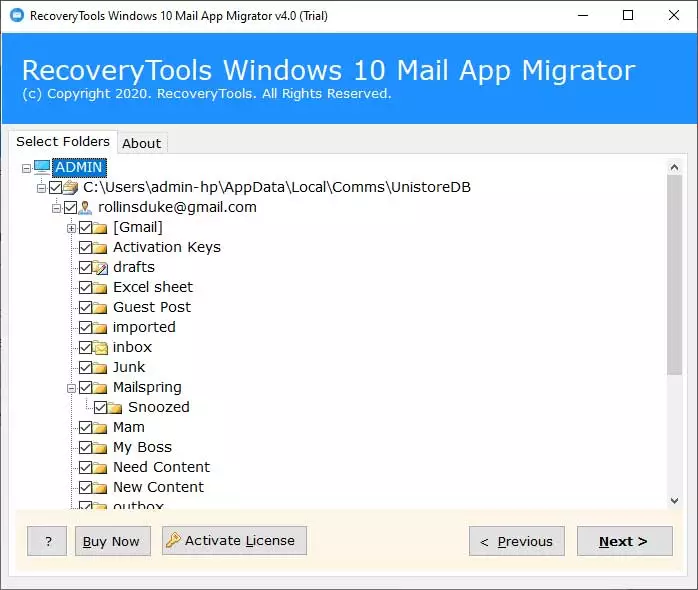Toggle the Guest Post checkbox
This screenshot has height=590, width=698.
click(85, 307)
